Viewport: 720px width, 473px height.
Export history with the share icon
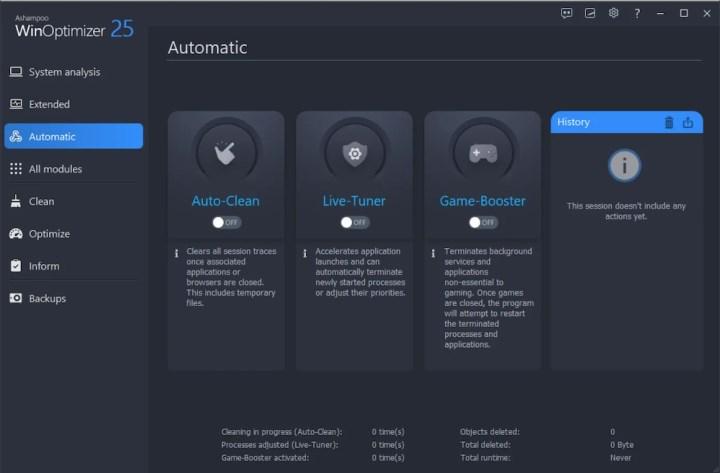tap(688, 123)
